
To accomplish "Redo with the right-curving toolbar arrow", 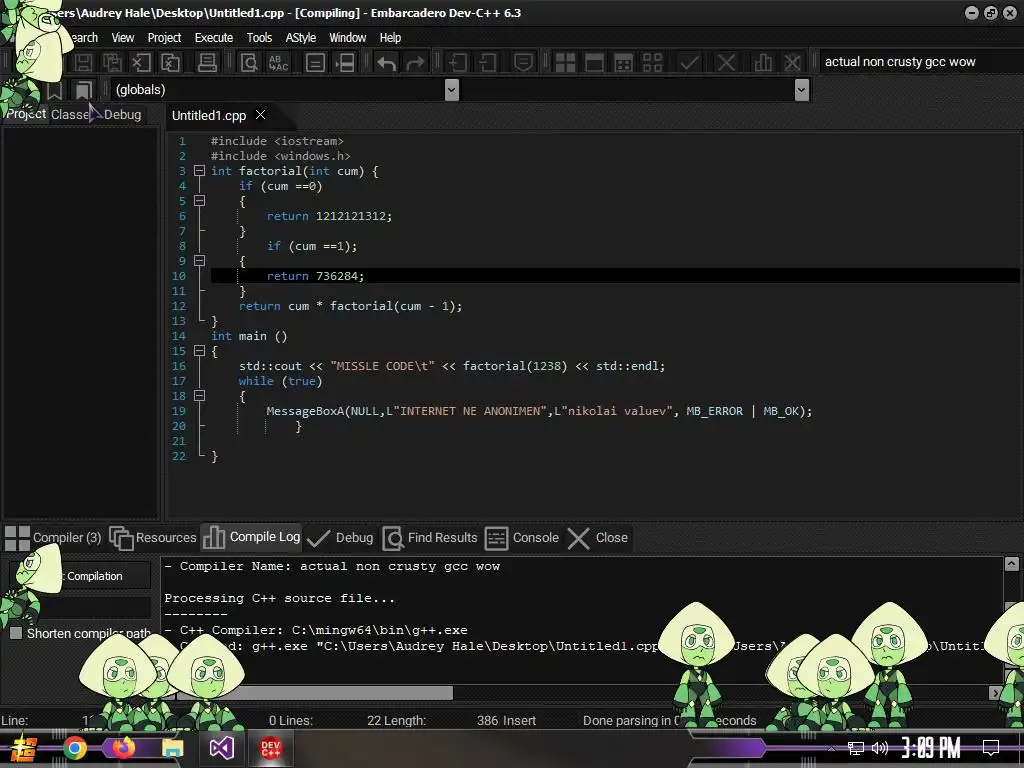I will [x=415, y=63].
